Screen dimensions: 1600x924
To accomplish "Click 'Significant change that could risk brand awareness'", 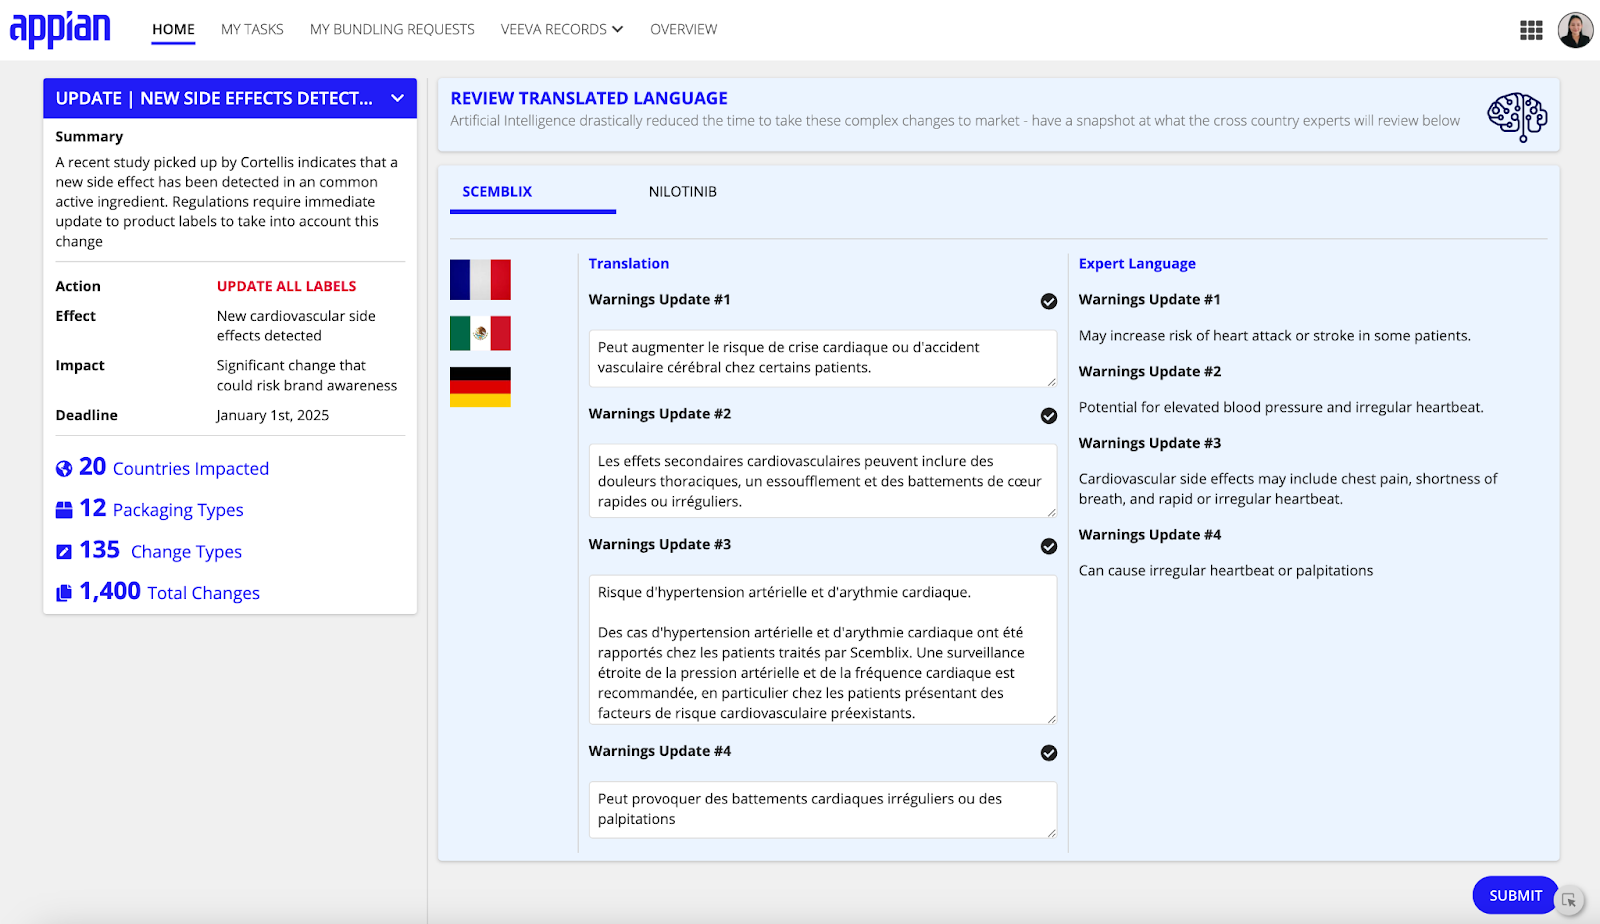I will pyautogui.click(x=306, y=375).
